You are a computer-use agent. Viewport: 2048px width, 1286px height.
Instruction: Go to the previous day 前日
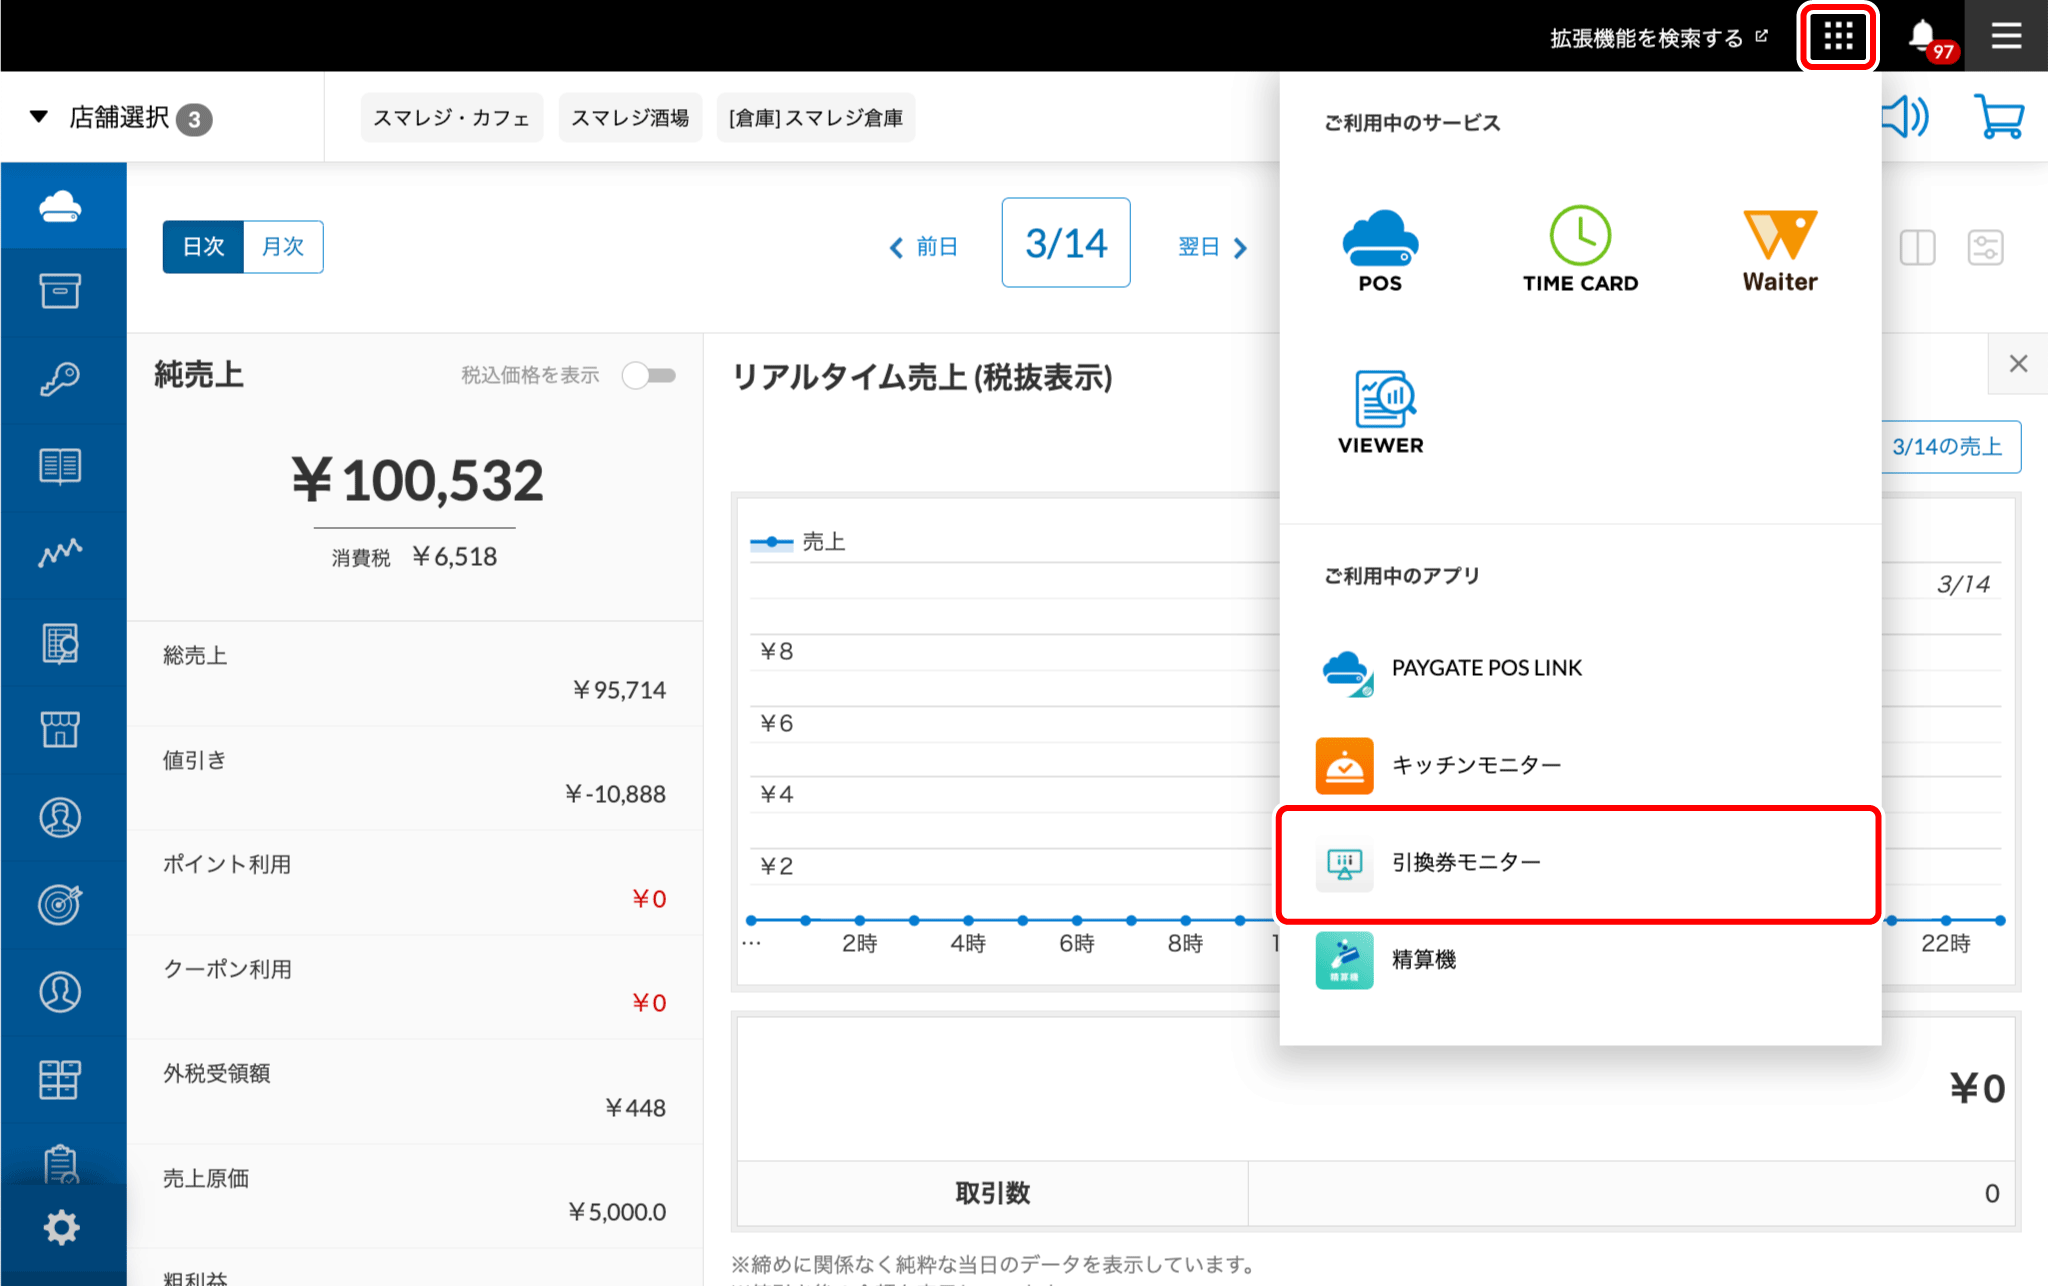924,247
